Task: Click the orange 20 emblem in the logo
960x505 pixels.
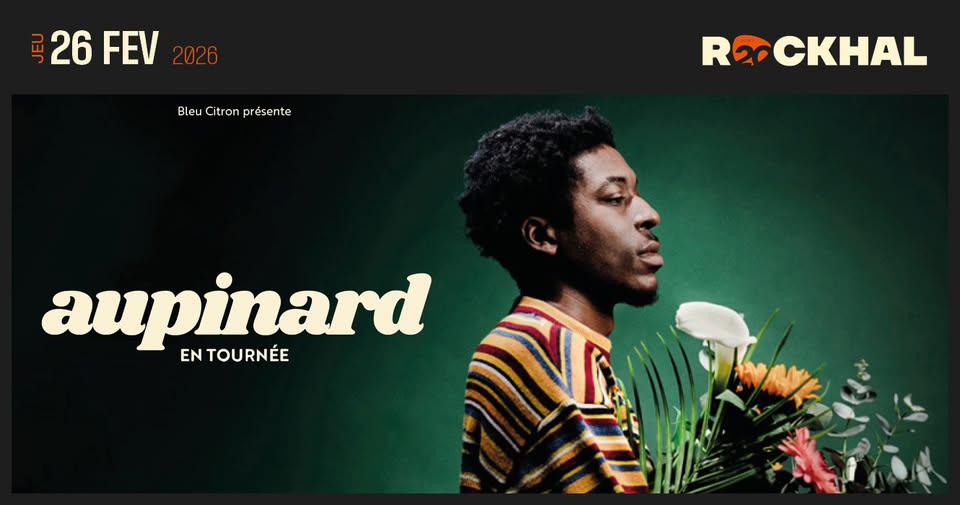Action: (751, 51)
